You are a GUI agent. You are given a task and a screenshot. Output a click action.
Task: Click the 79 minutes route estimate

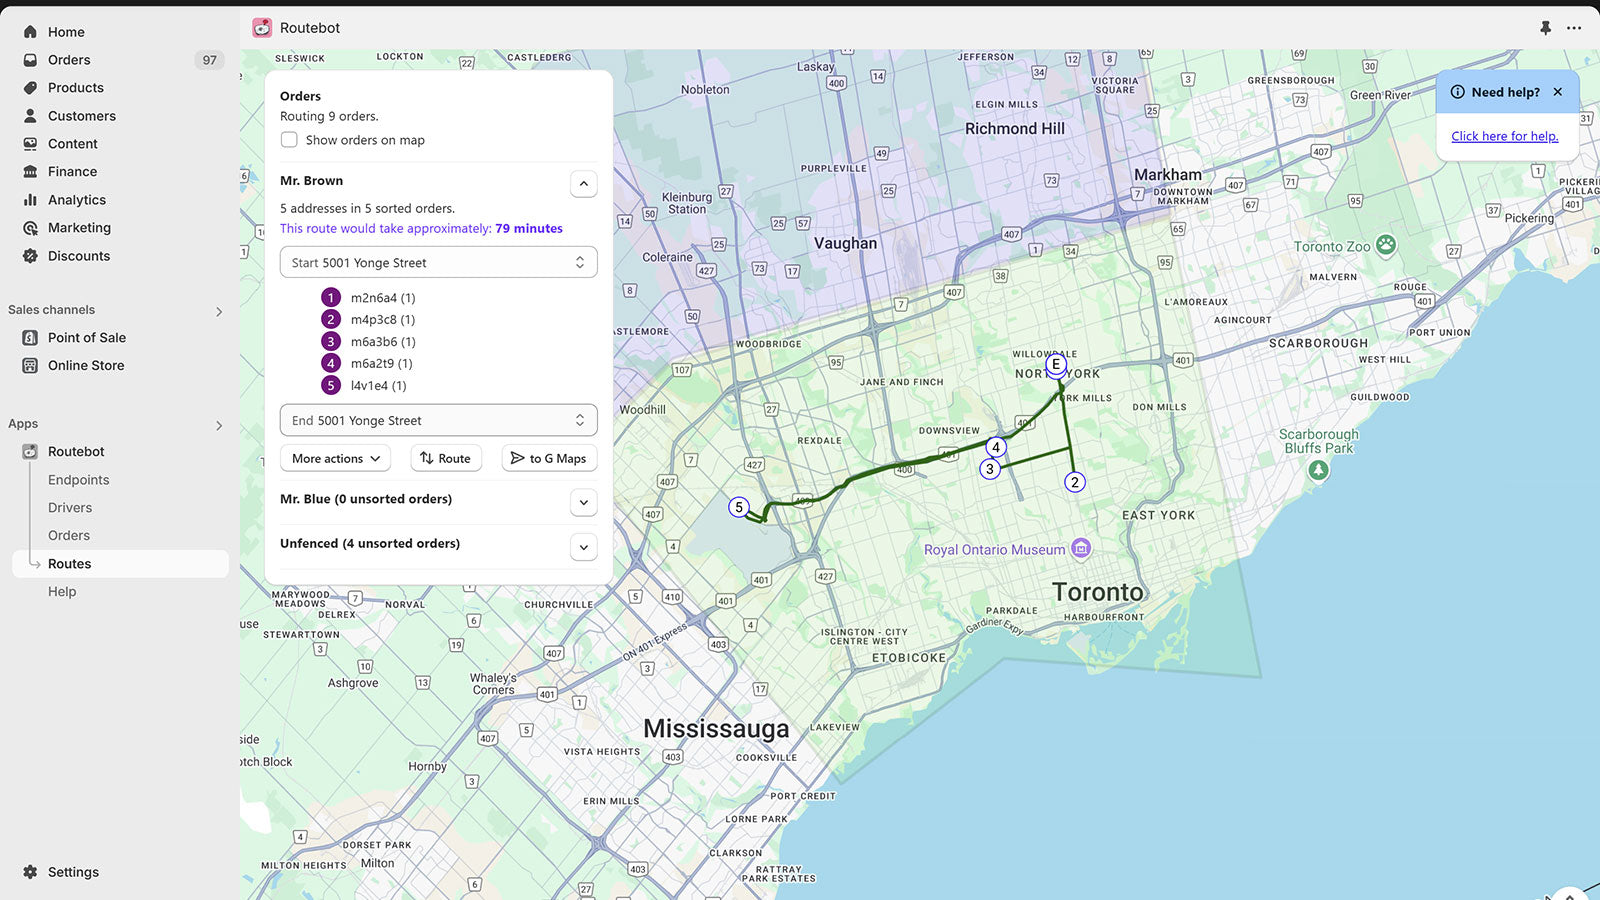[x=529, y=228]
